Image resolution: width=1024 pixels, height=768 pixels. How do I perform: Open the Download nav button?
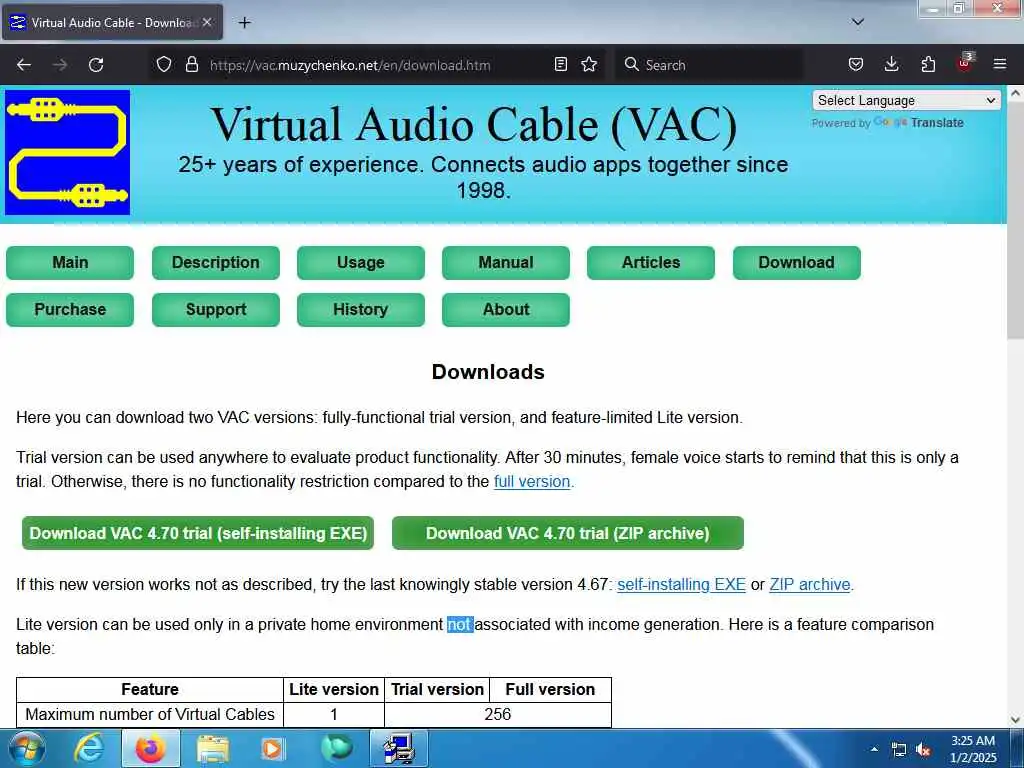[797, 263]
